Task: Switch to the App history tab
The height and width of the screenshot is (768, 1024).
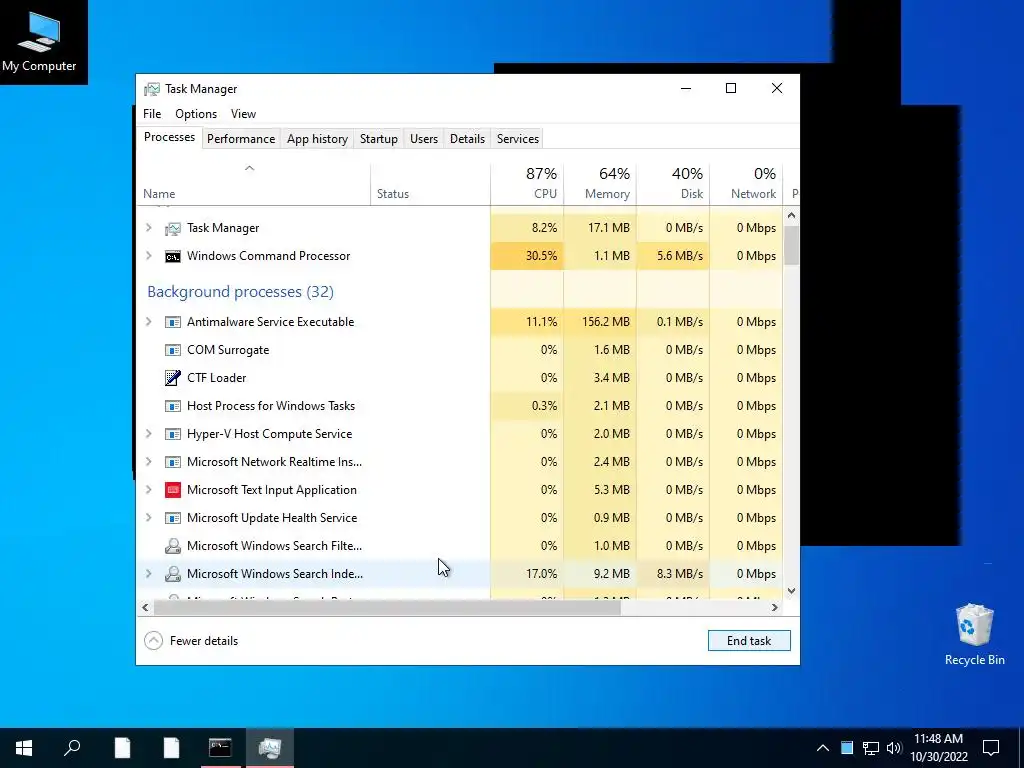Action: point(317,139)
